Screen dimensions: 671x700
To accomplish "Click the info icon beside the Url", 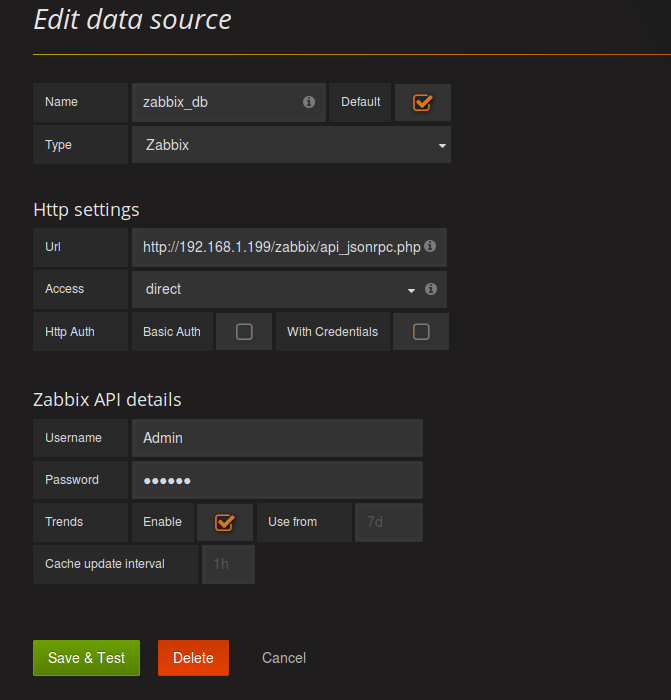I will (x=430, y=246).
